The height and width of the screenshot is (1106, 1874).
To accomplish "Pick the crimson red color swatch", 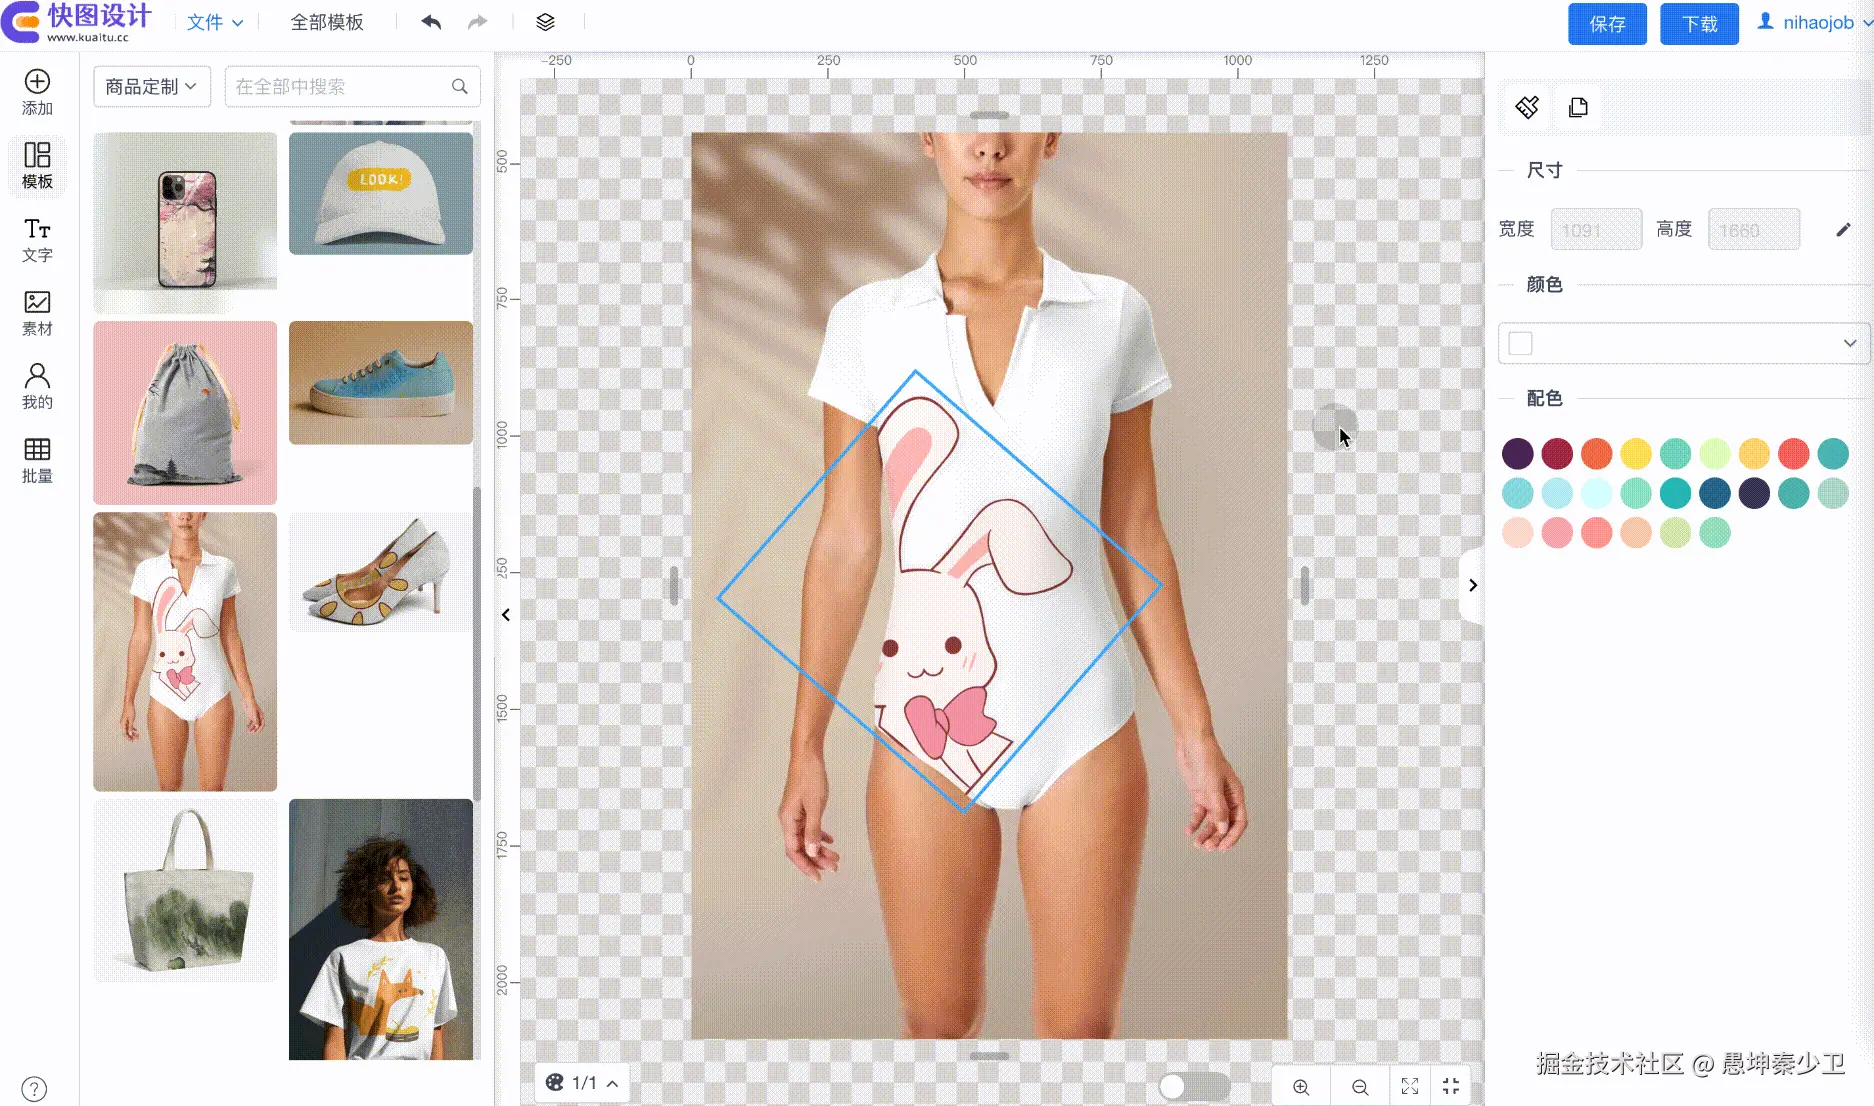I will pos(1557,454).
